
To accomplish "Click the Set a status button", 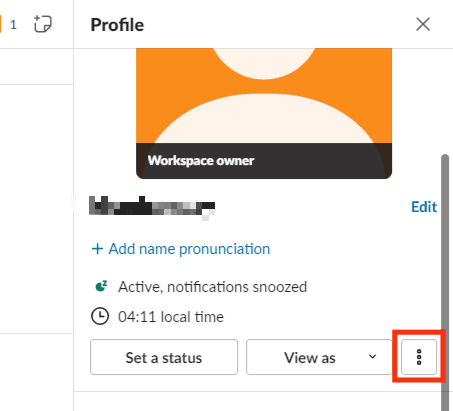I will pyautogui.click(x=164, y=357).
